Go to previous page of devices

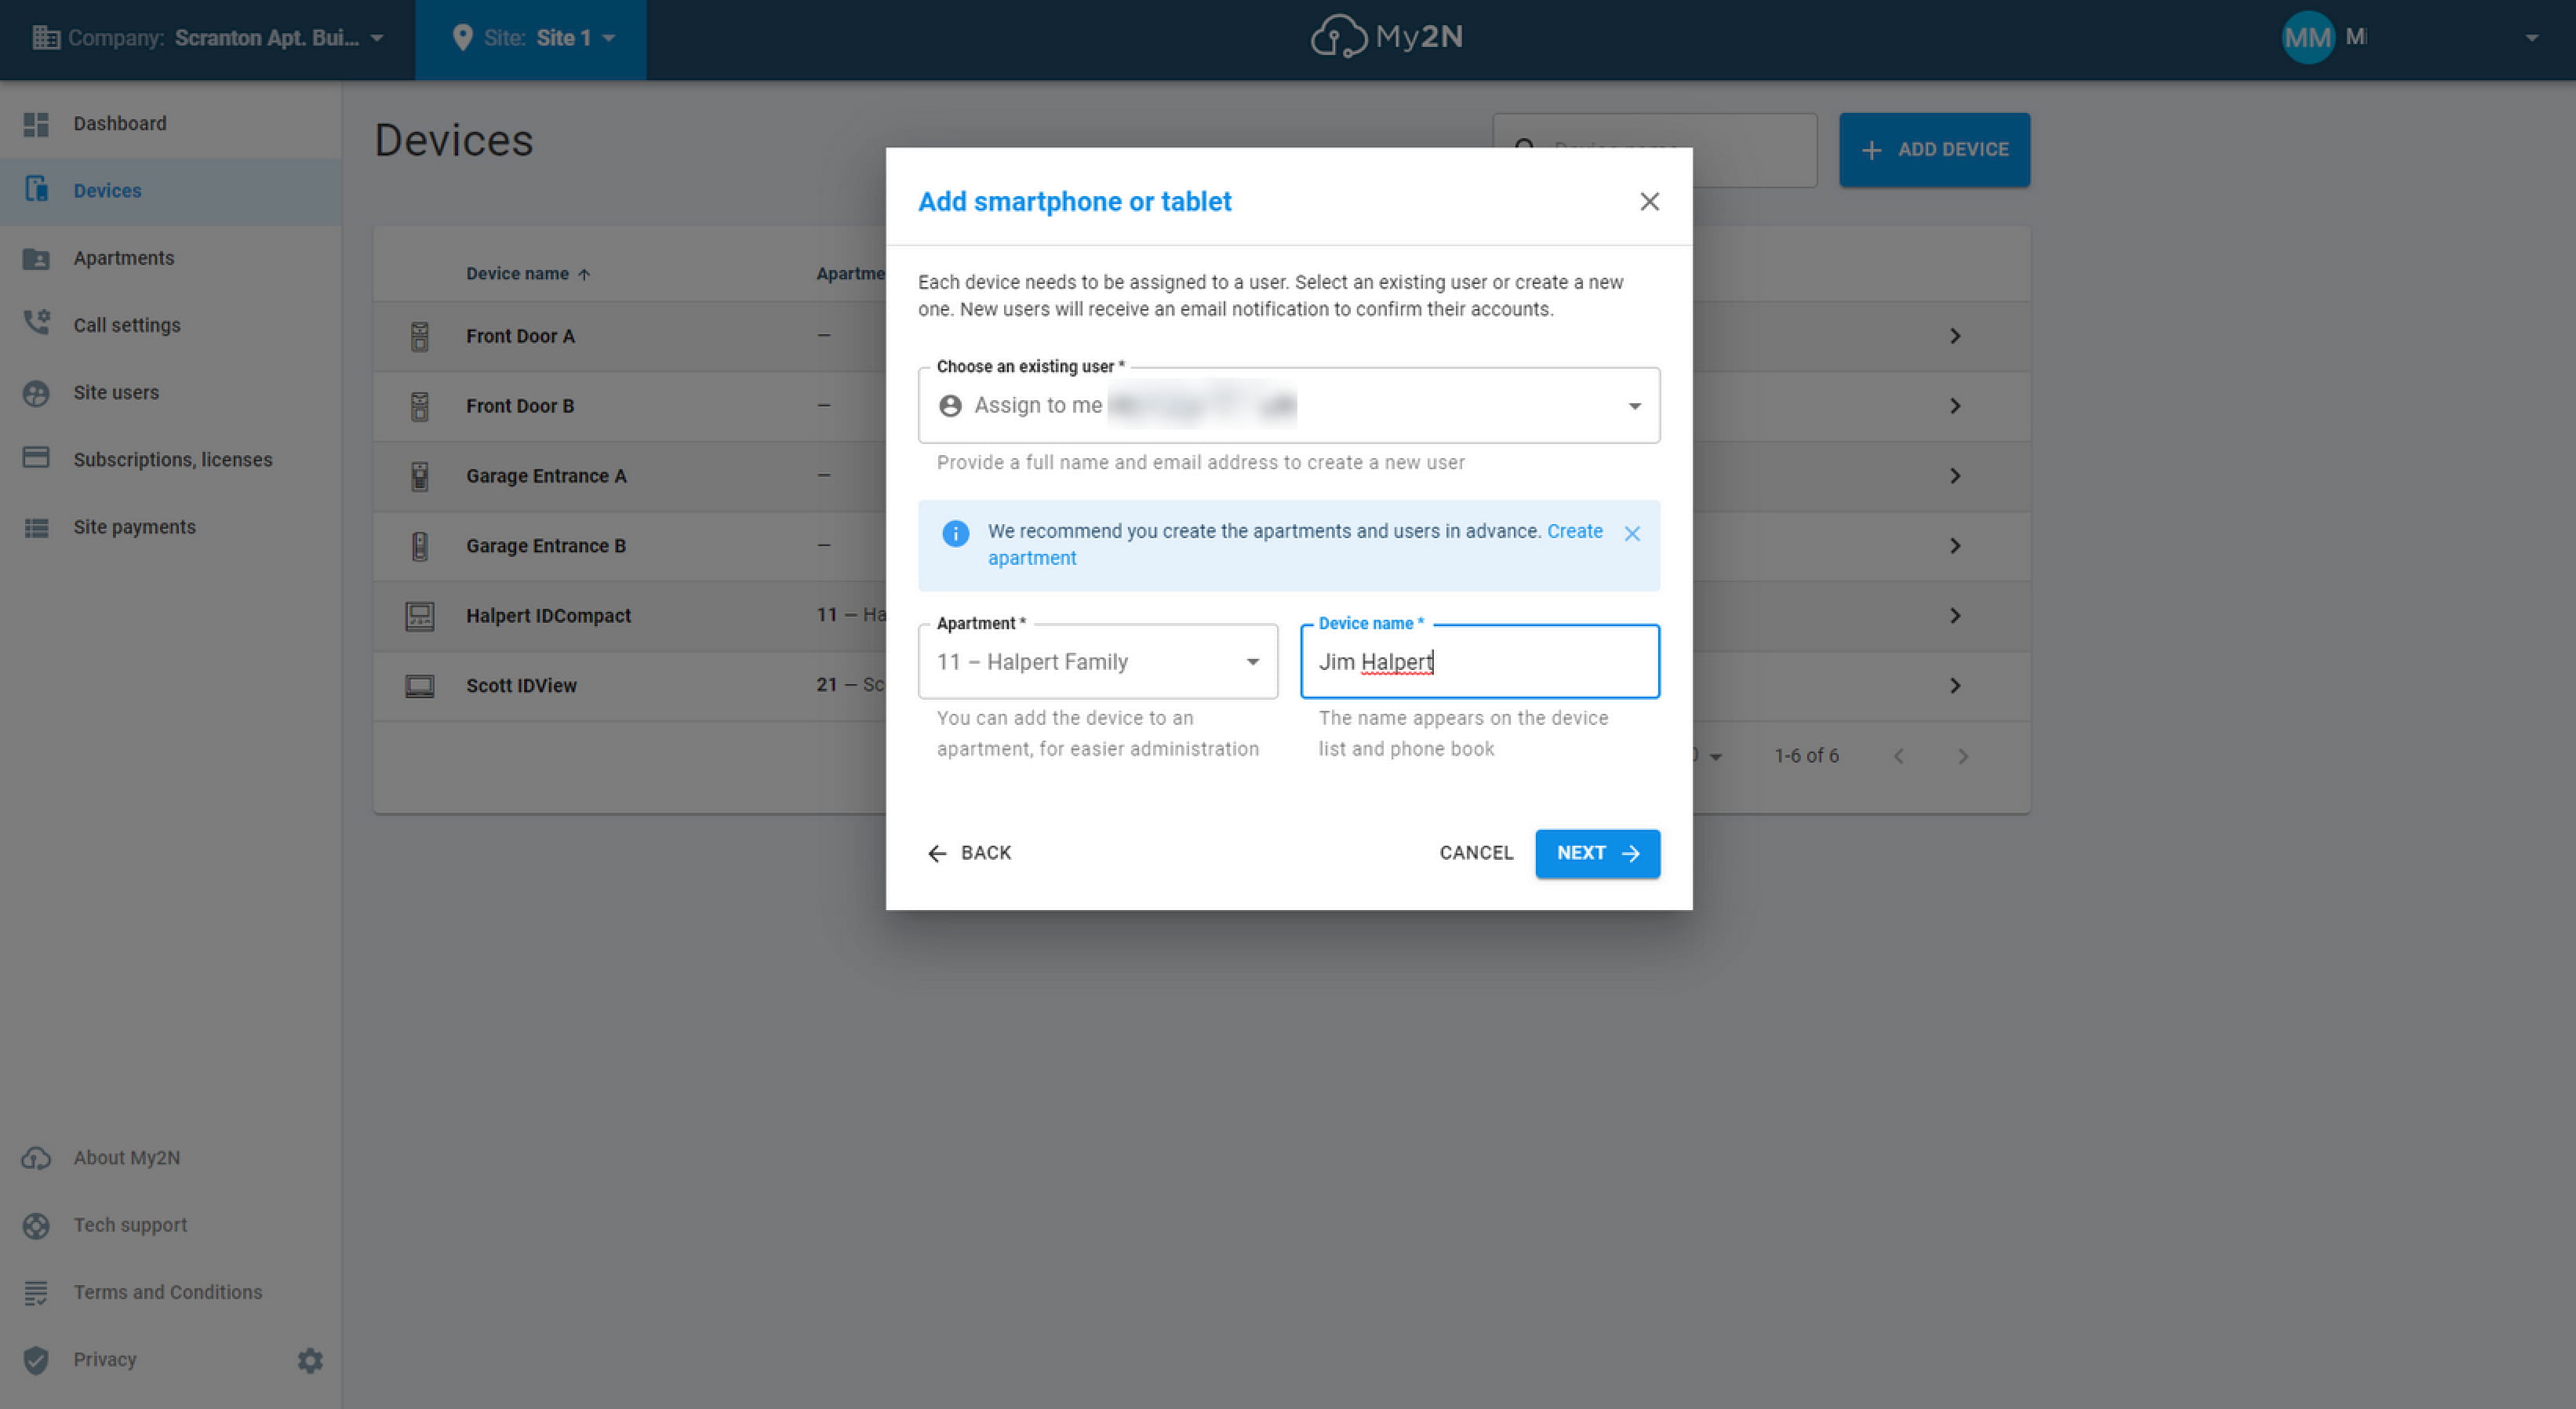[x=1898, y=757]
